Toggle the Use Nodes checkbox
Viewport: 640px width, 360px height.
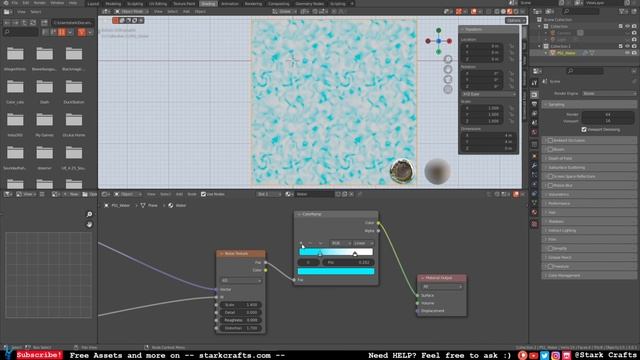pyautogui.click(x=203, y=194)
